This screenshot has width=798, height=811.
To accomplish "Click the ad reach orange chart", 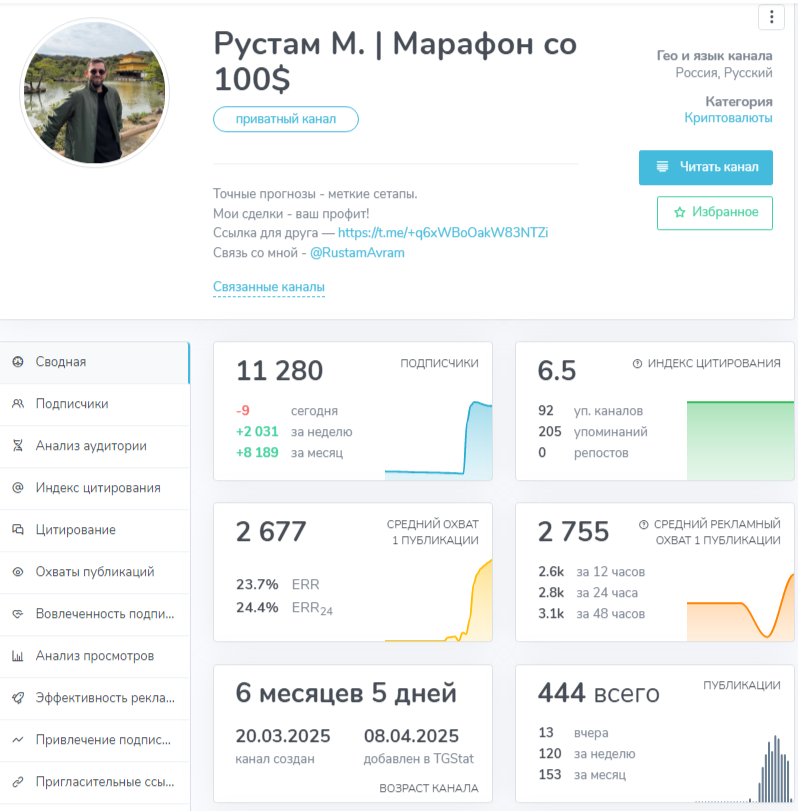I will [x=741, y=607].
